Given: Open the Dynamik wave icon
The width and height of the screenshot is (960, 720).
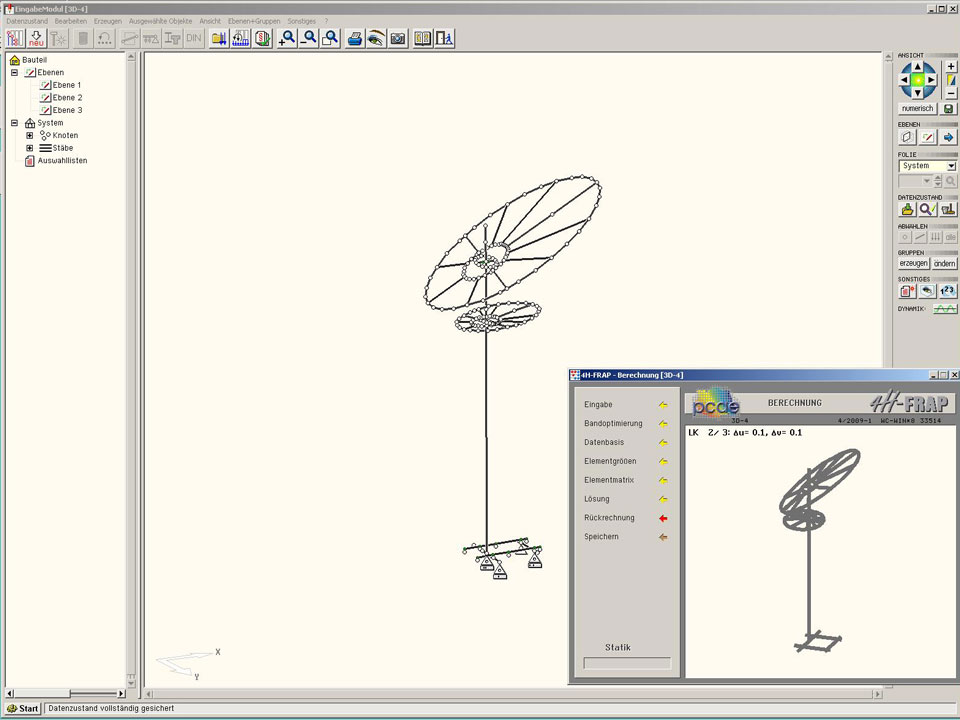Looking at the screenshot, I should (x=945, y=309).
